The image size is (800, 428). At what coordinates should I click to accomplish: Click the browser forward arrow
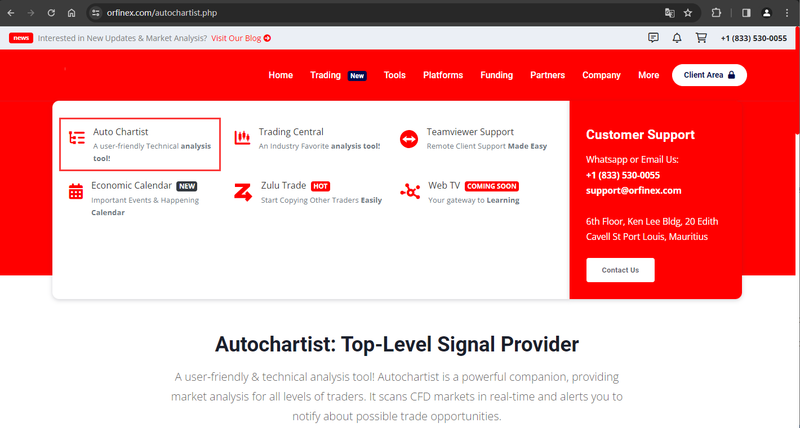tap(31, 13)
